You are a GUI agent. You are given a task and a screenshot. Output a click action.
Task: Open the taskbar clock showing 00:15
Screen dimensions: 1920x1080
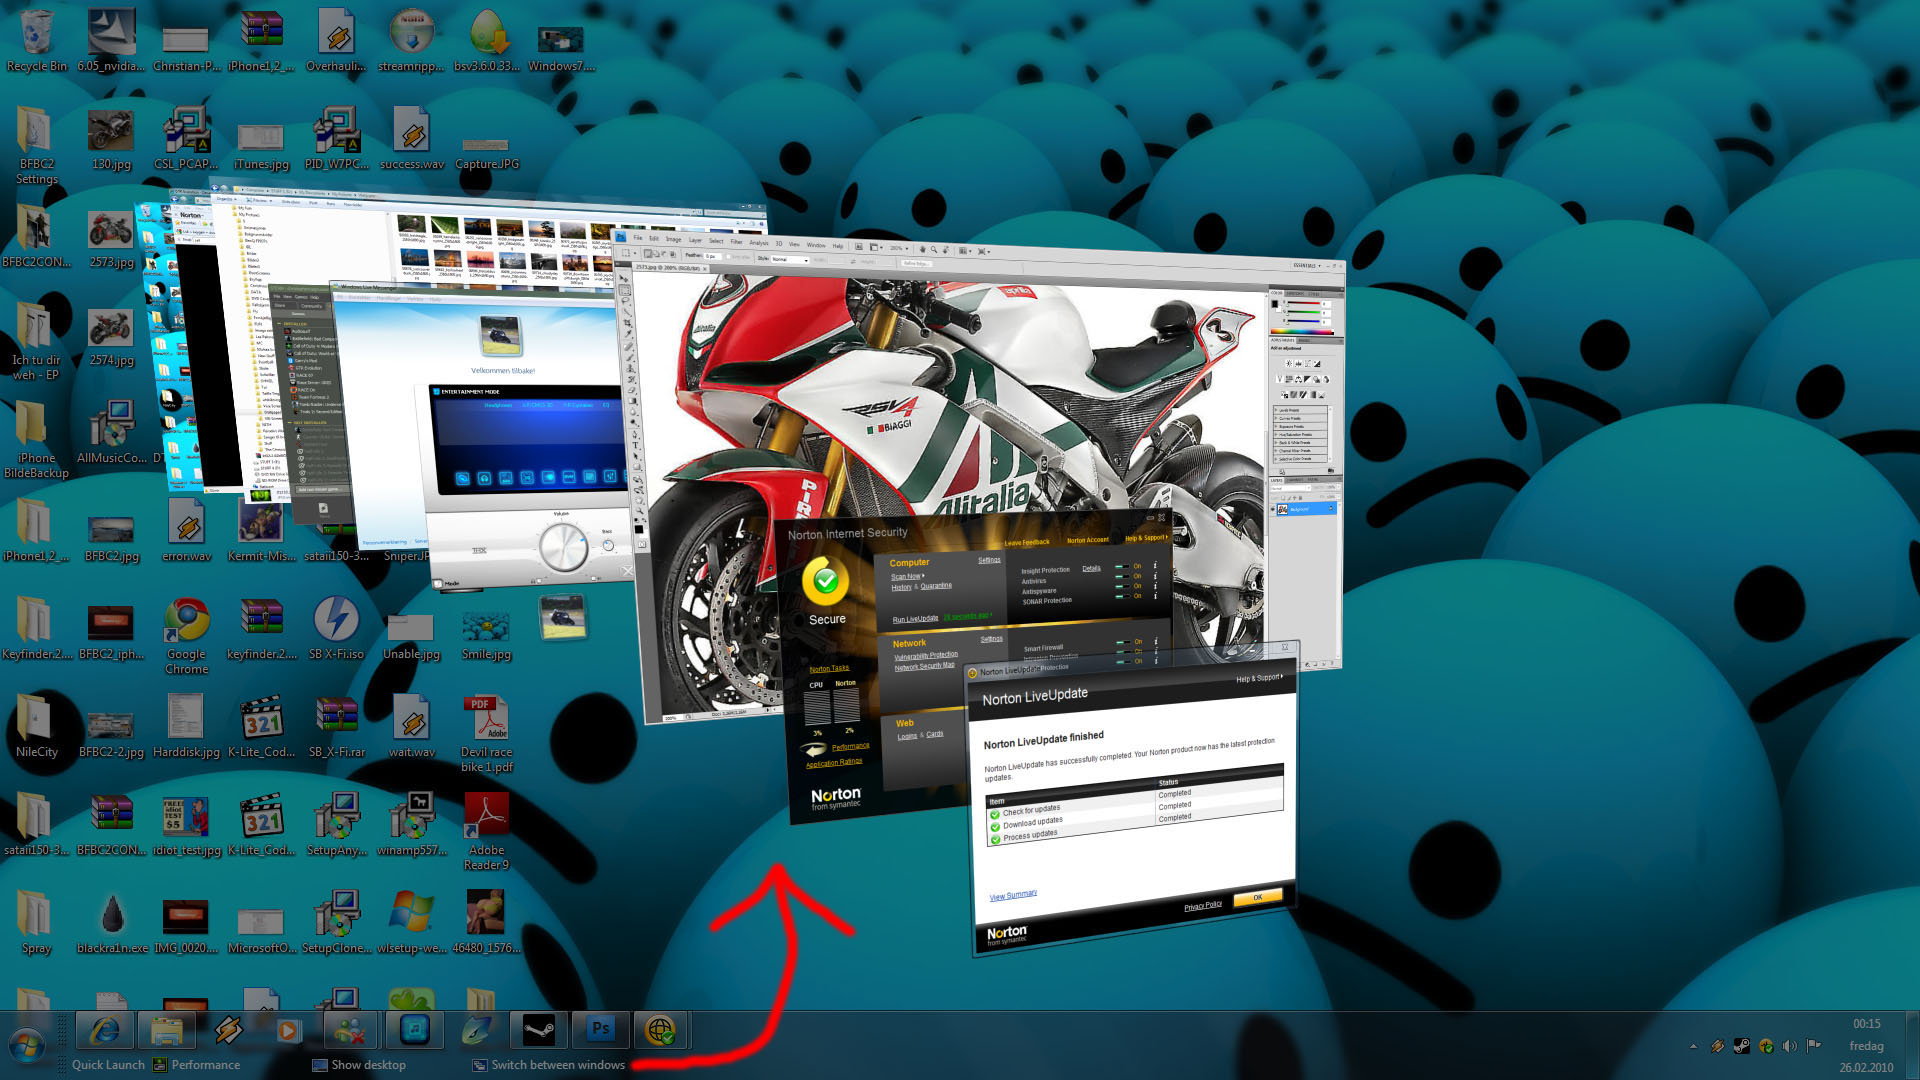(x=1866, y=1045)
